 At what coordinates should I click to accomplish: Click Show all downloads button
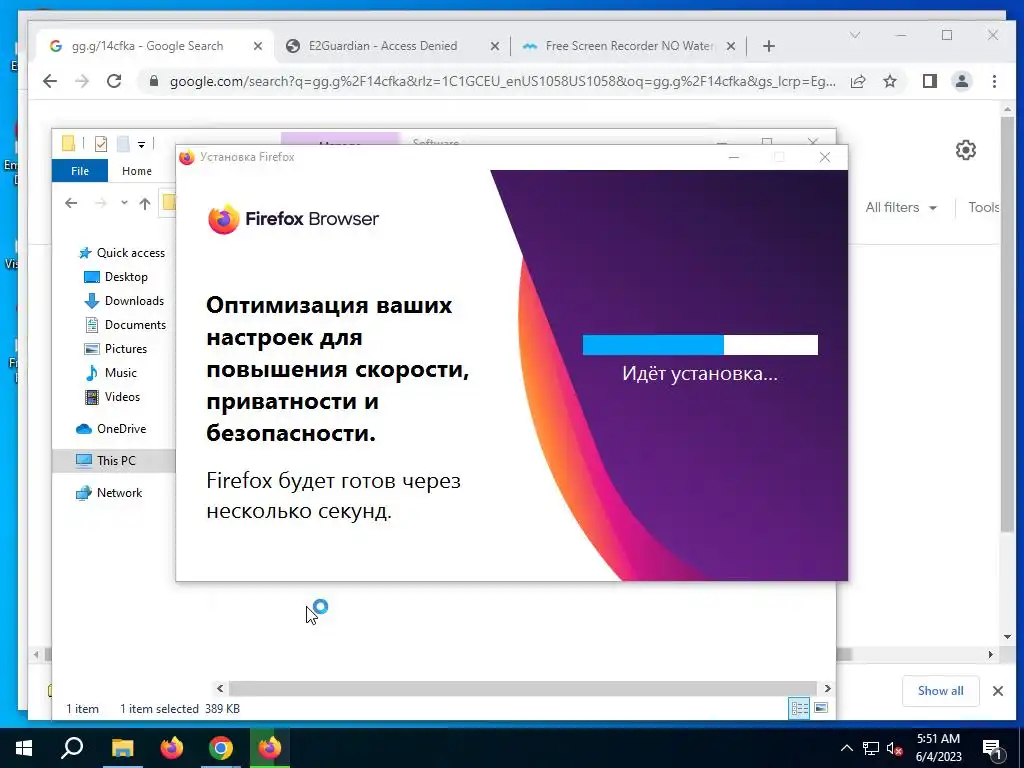(x=940, y=691)
